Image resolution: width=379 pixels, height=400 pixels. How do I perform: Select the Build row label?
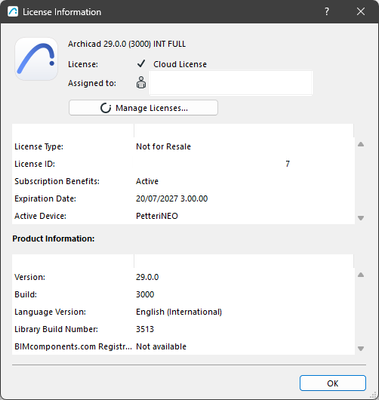tap(26, 295)
